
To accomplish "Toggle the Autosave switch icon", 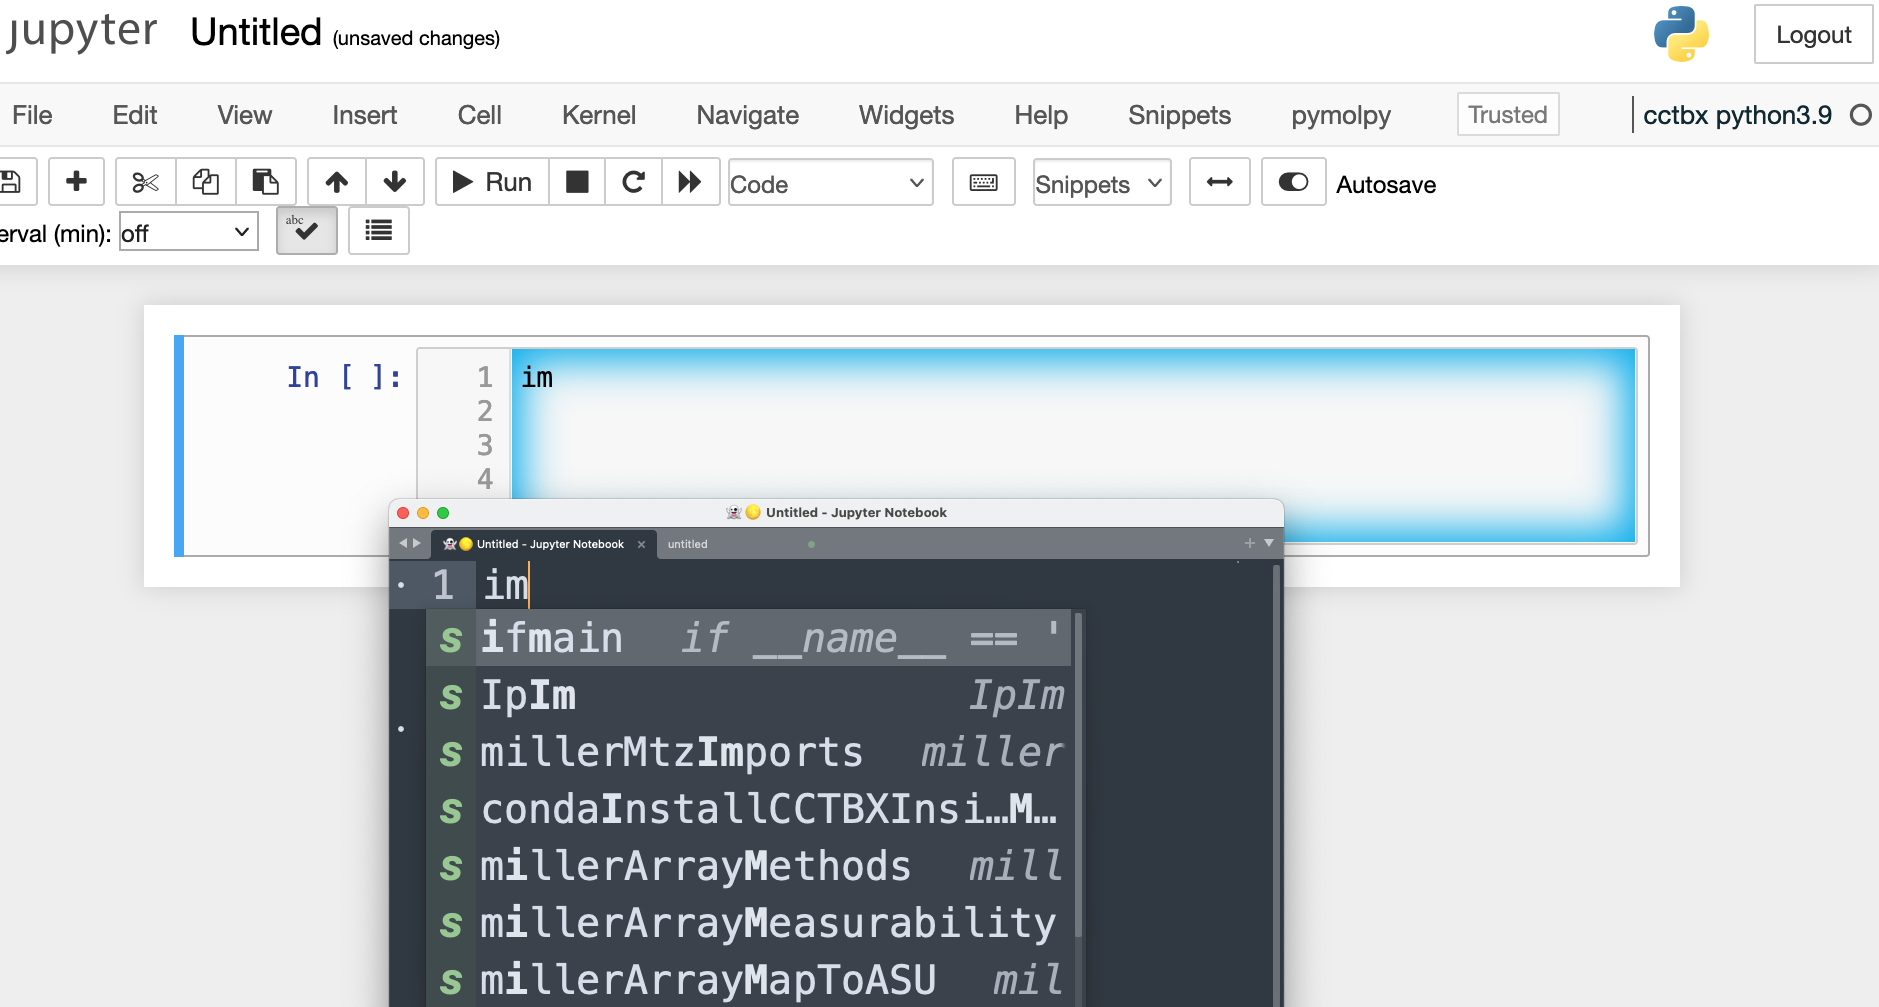I will coord(1294,182).
